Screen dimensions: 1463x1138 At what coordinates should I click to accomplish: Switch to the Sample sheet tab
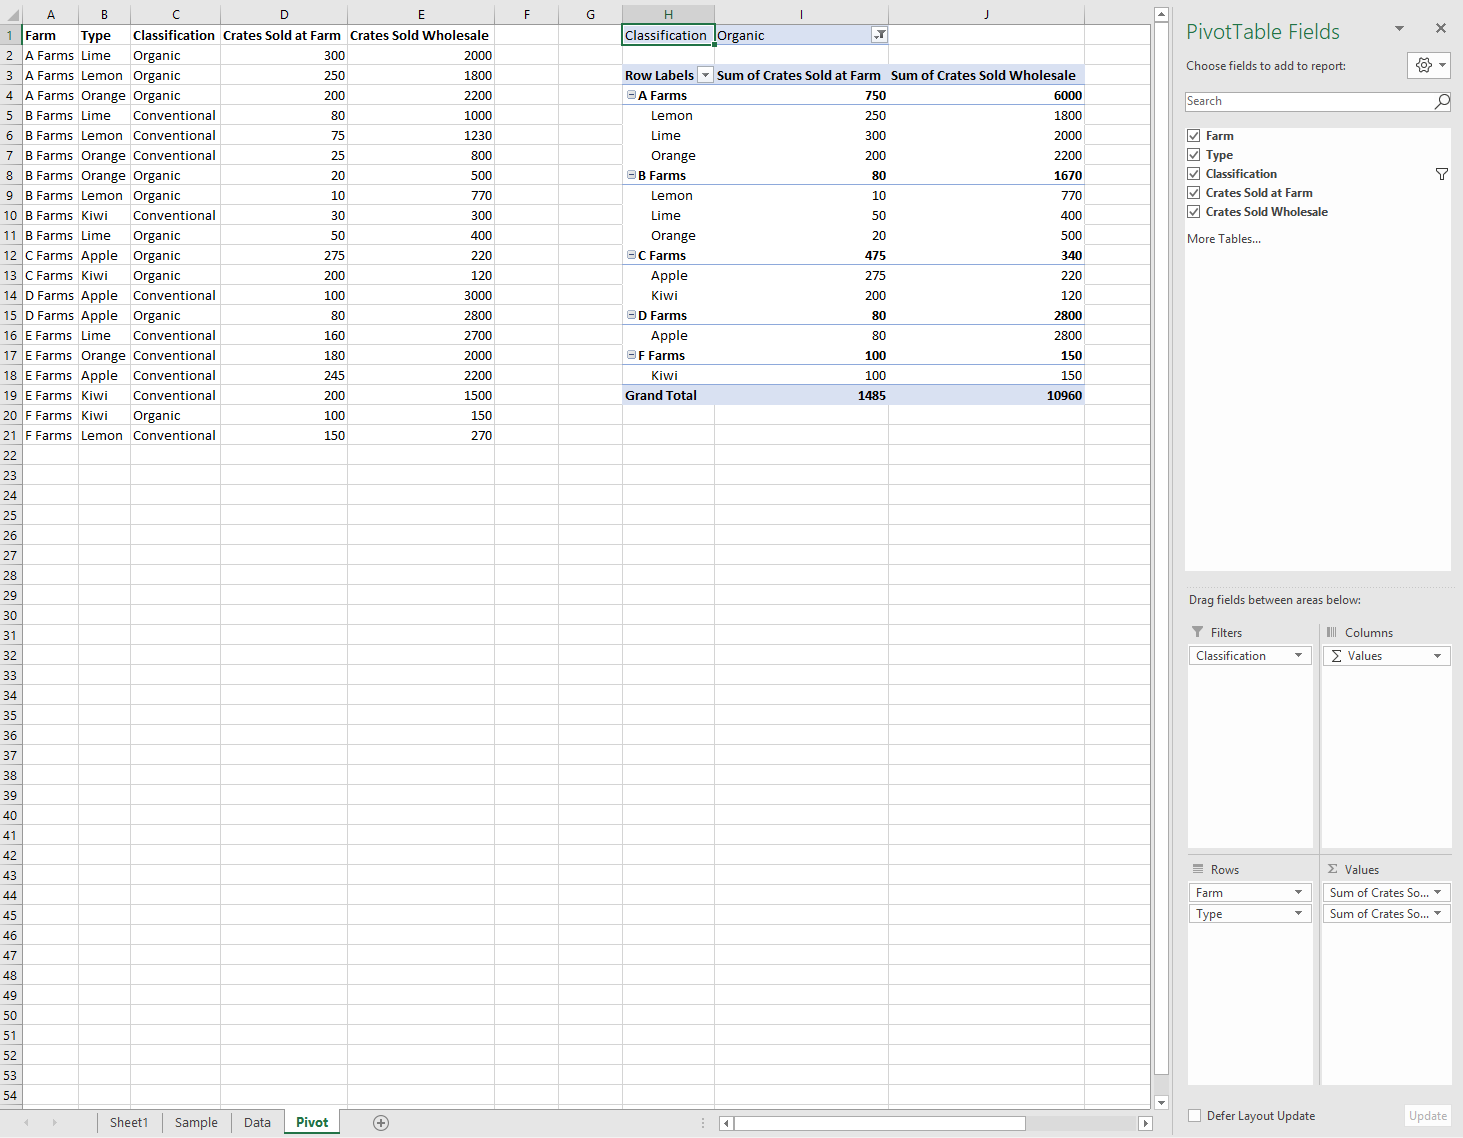(195, 1122)
